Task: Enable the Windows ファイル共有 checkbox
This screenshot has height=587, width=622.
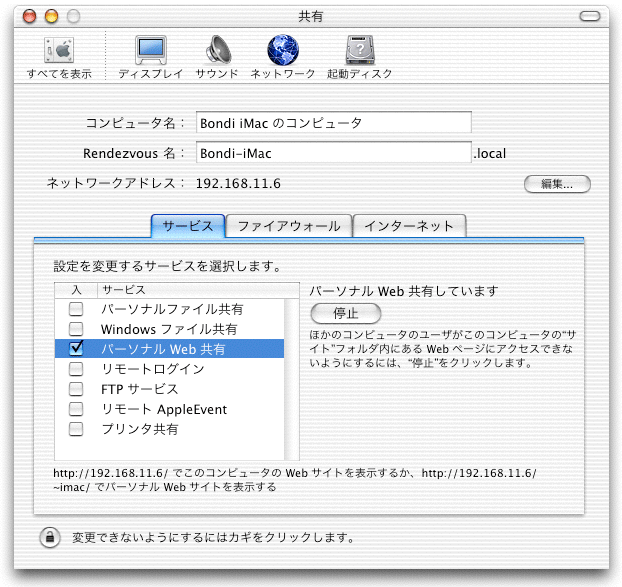Action: [x=75, y=329]
